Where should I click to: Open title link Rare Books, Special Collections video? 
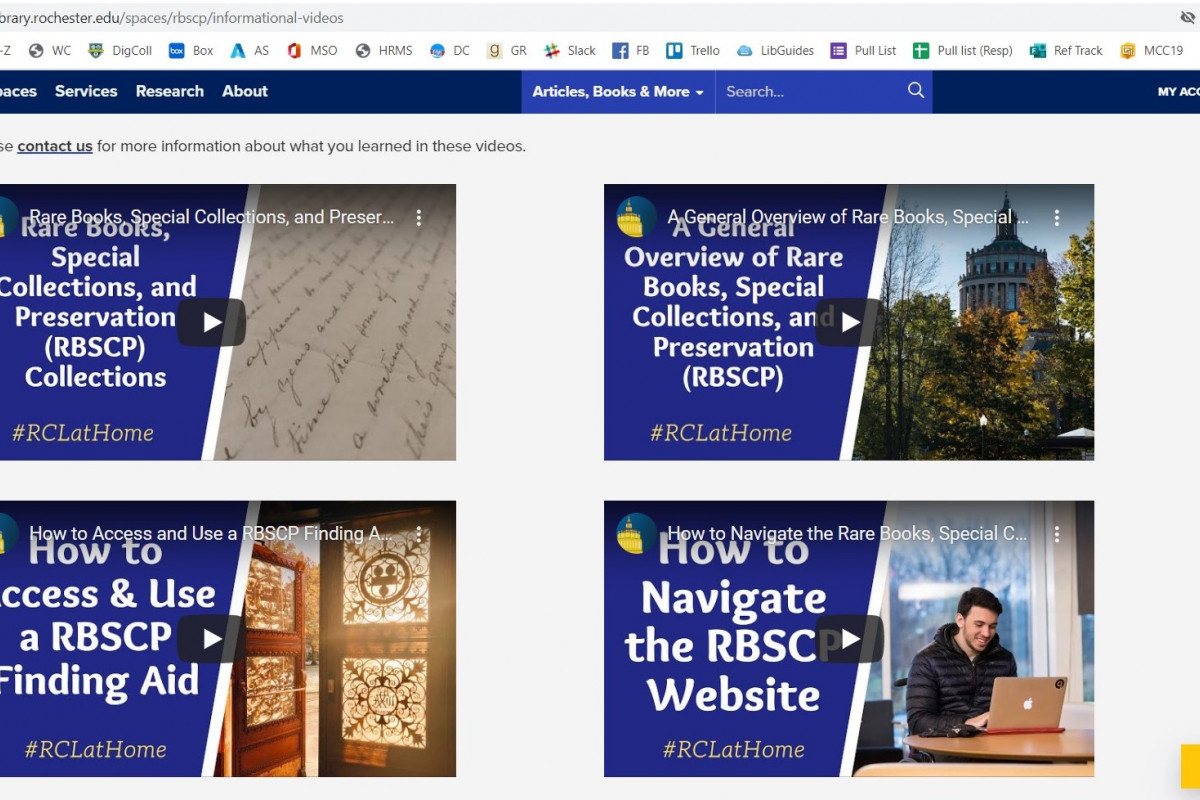[x=211, y=217]
